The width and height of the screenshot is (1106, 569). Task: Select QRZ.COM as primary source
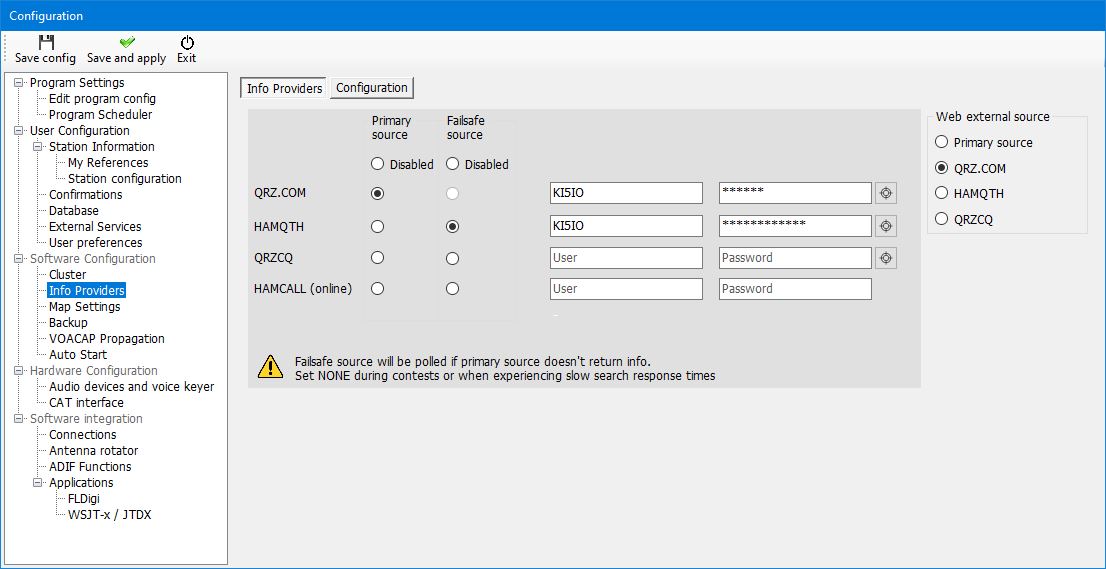[x=377, y=193]
